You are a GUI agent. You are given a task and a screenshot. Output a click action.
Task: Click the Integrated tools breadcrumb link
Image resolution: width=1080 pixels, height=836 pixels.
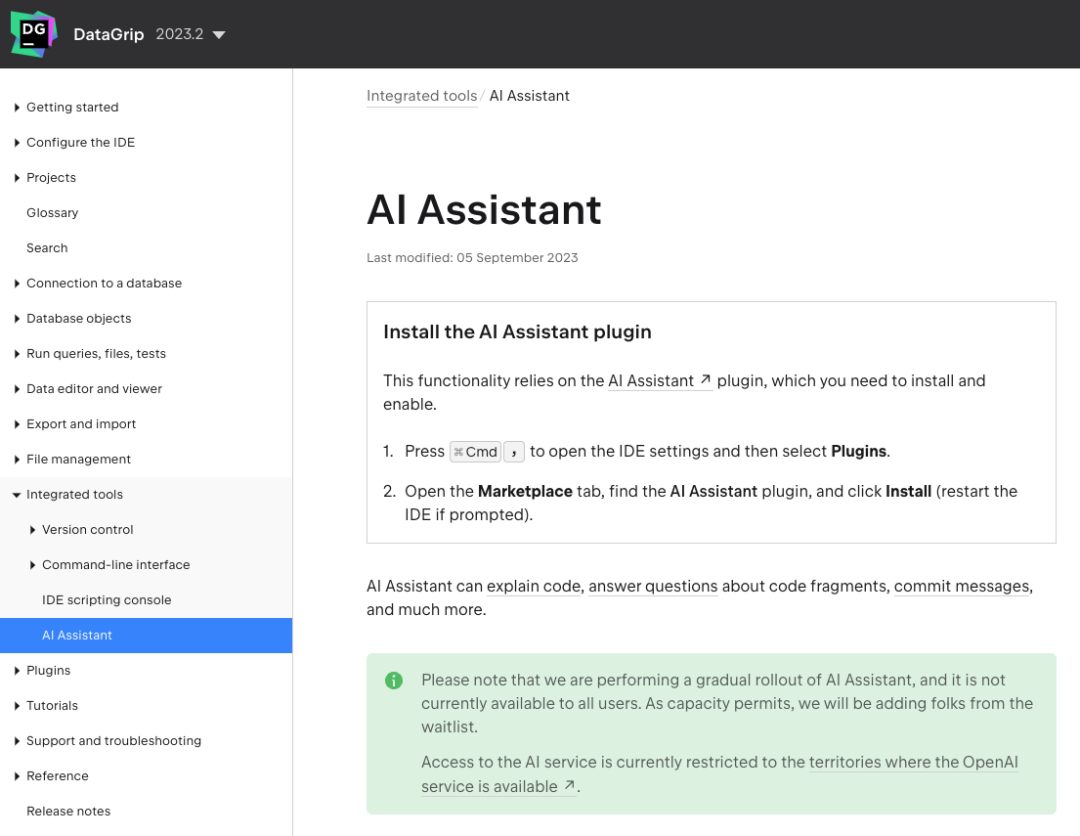point(421,96)
